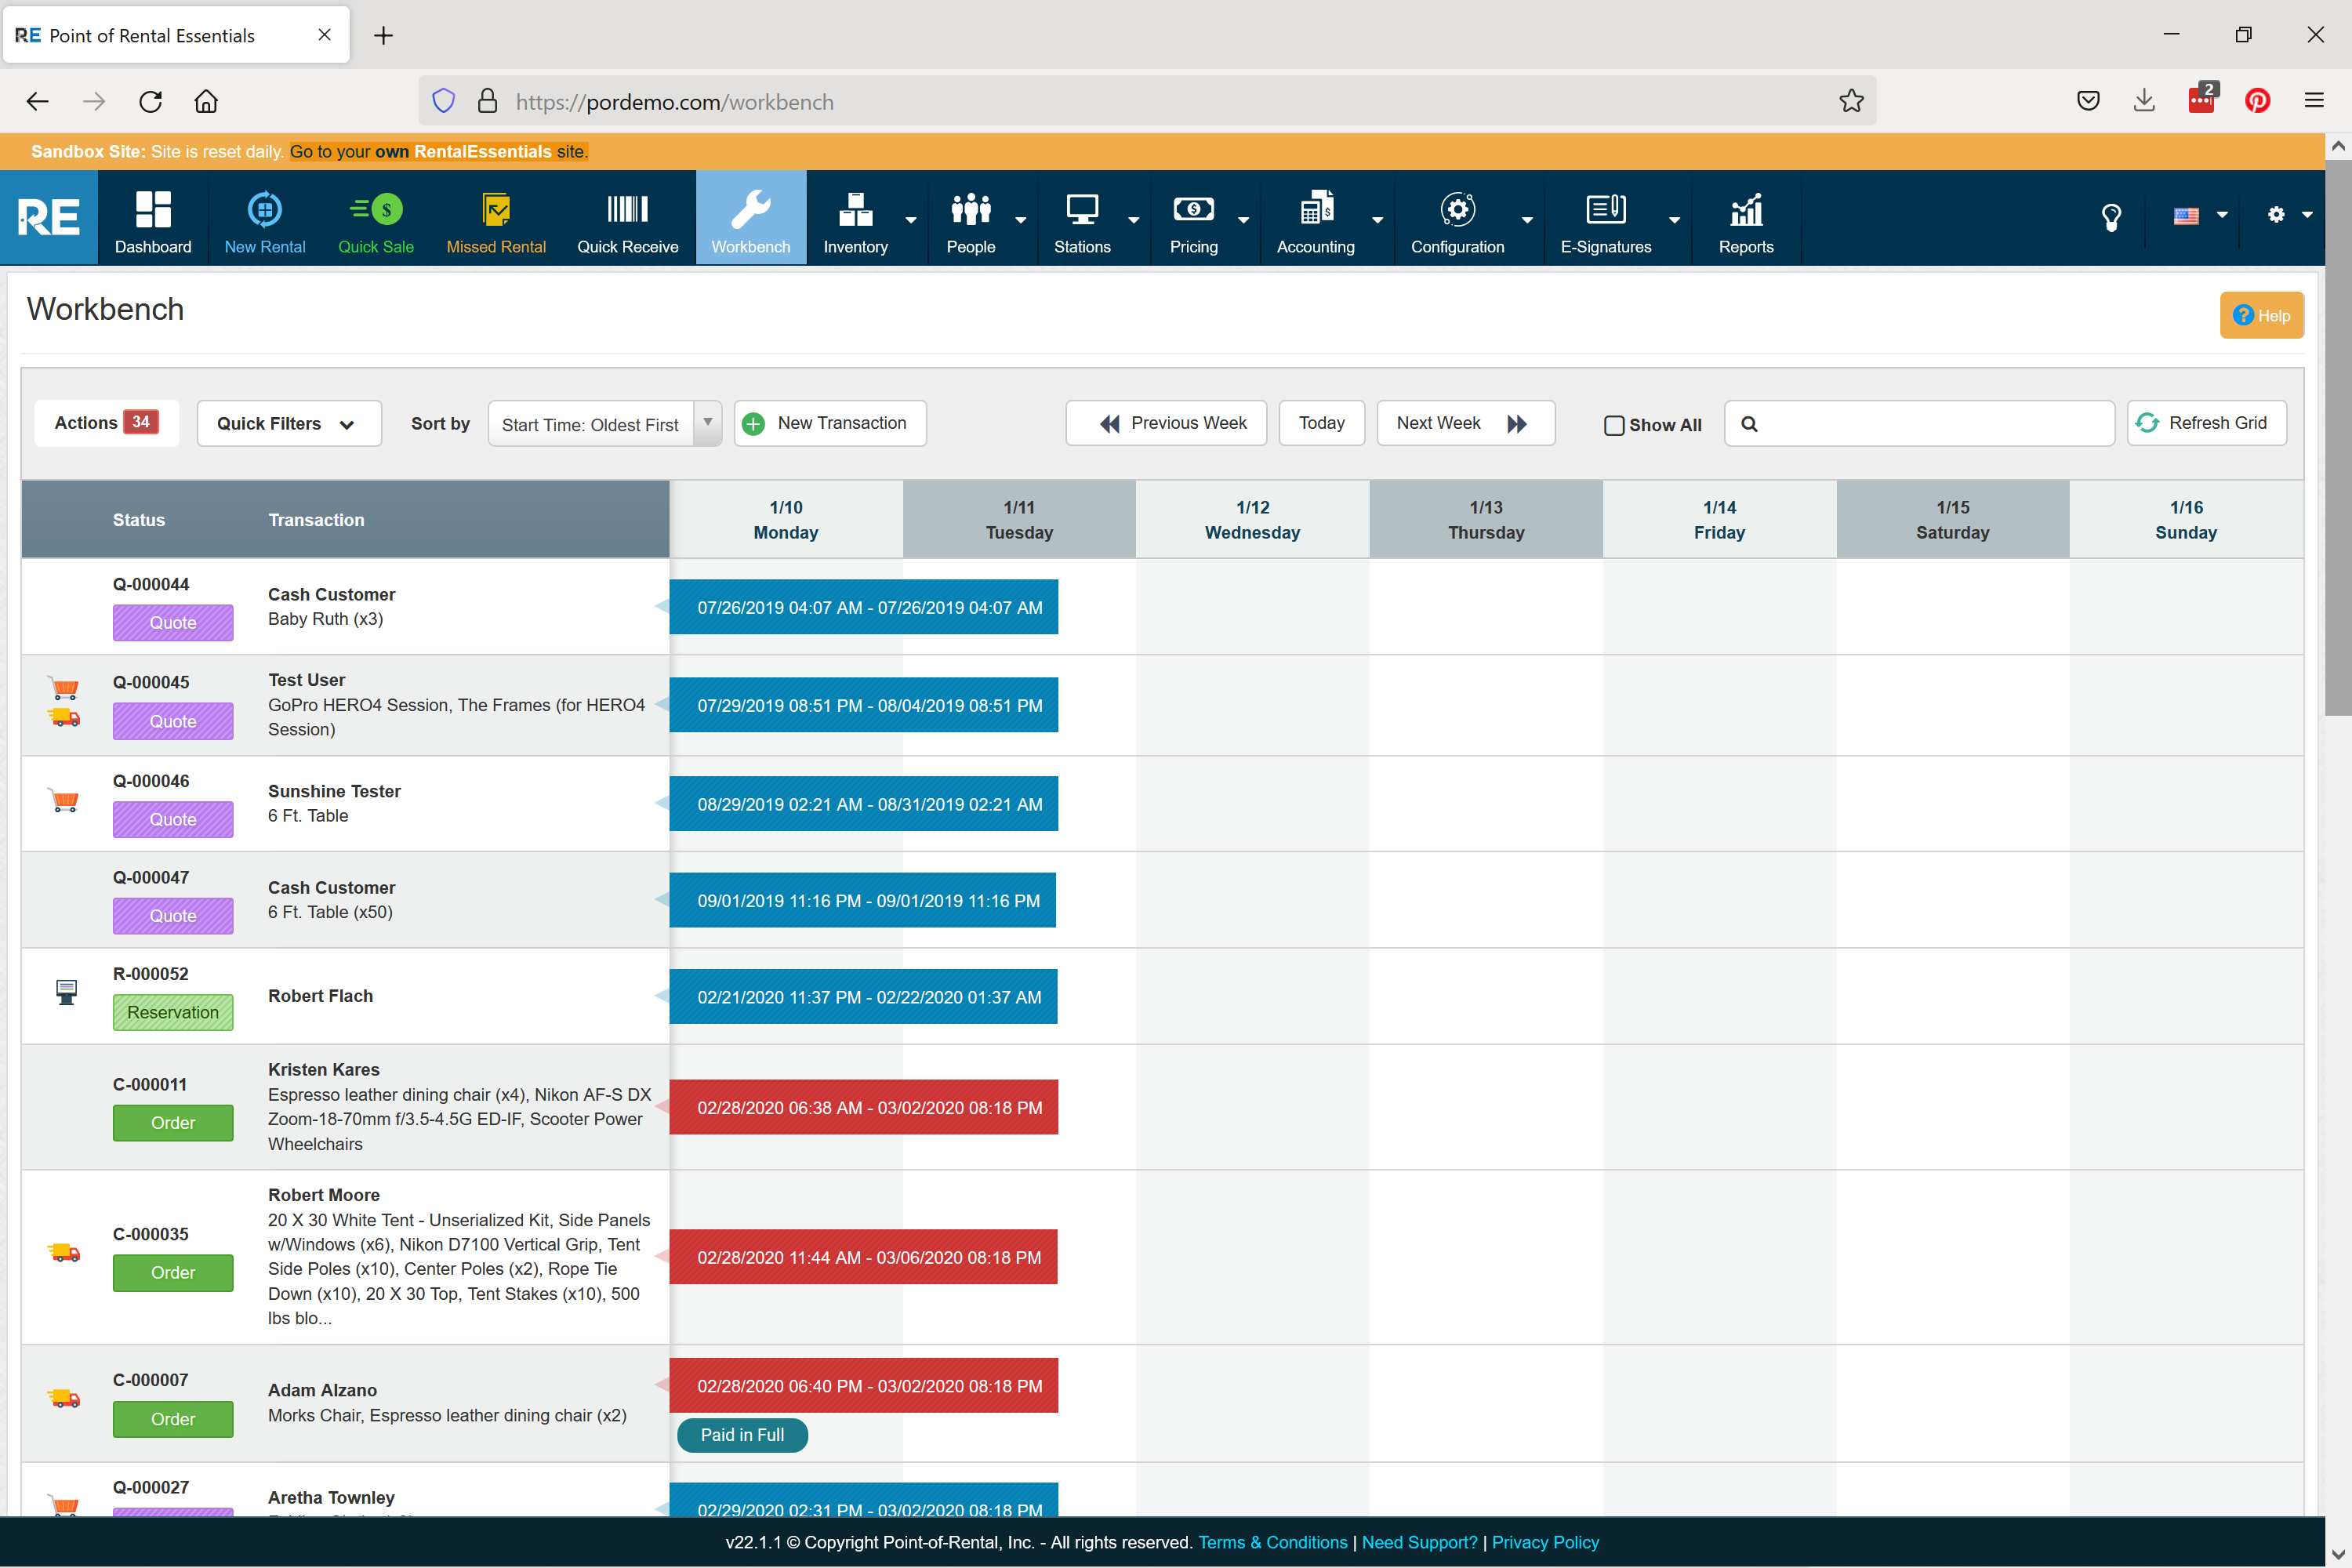
Task: Open the Missed Rental icon
Action: pos(496,210)
